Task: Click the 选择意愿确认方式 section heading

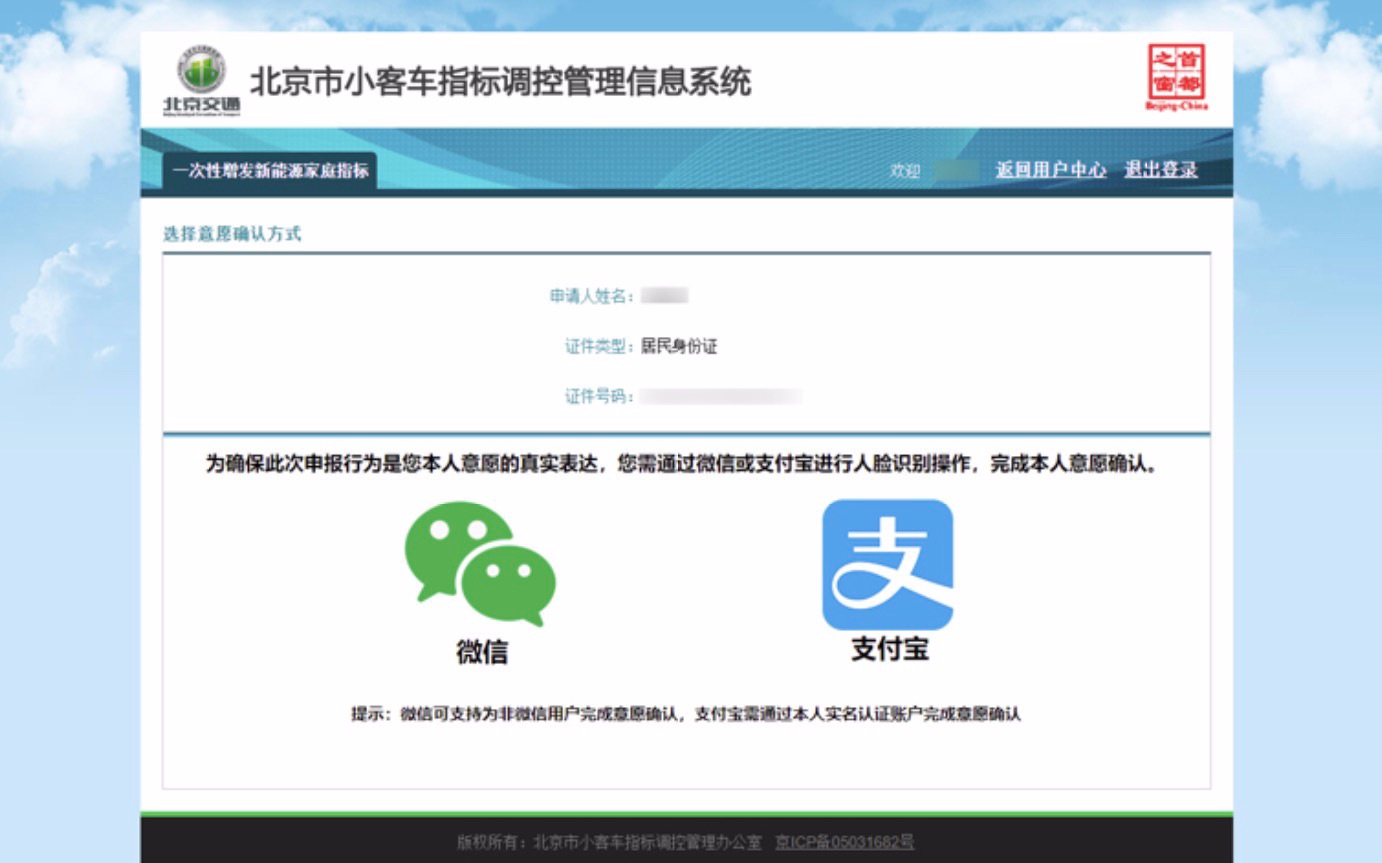Action: click(x=232, y=234)
